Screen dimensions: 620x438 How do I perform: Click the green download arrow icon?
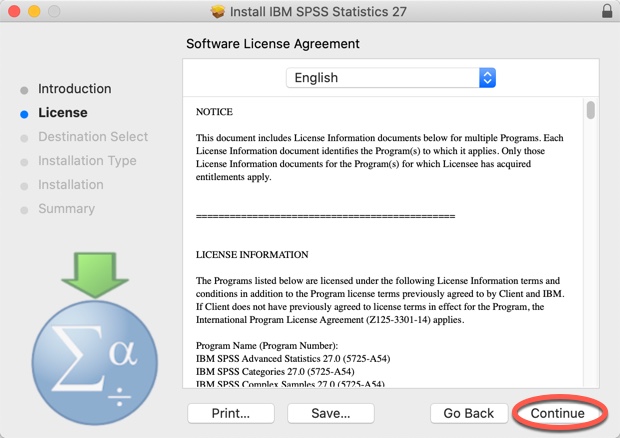[x=95, y=275]
